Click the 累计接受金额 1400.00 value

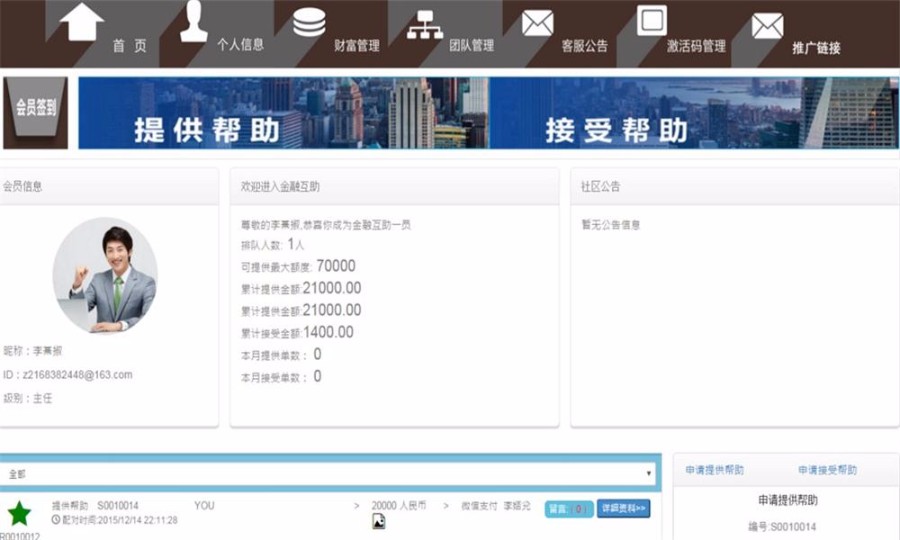328,332
